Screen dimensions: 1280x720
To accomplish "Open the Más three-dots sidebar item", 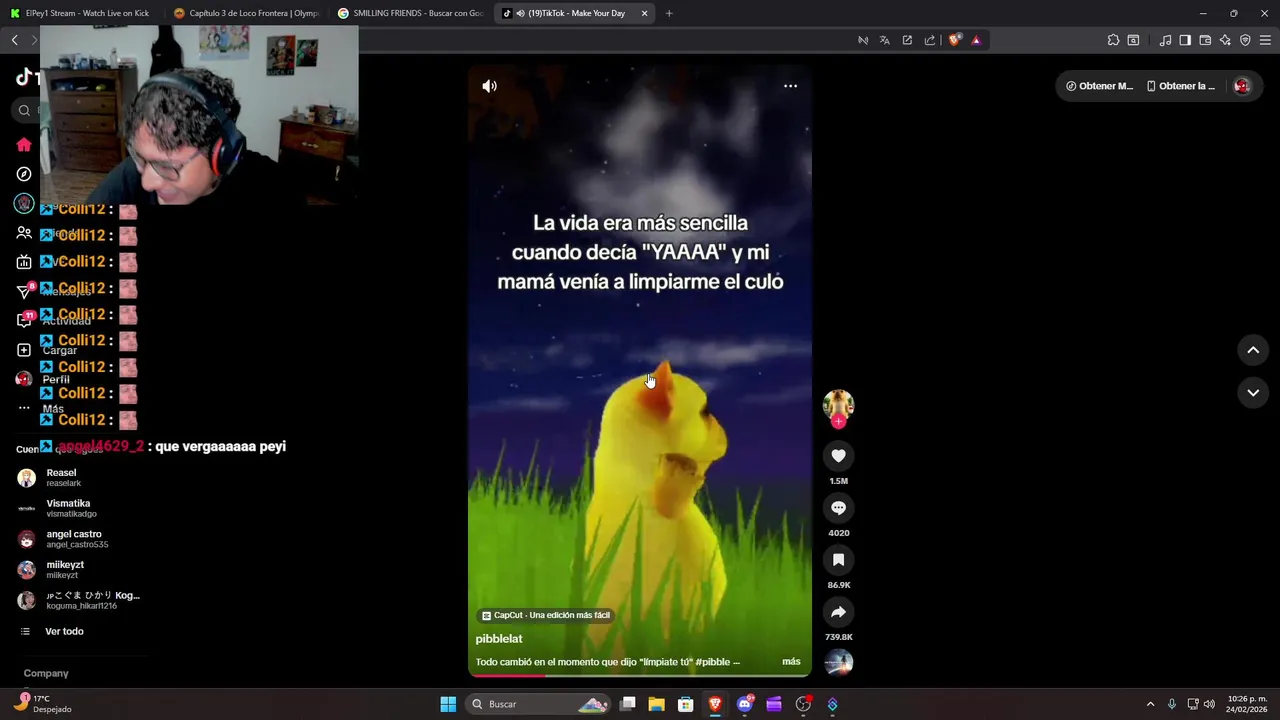I will (x=24, y=408).
